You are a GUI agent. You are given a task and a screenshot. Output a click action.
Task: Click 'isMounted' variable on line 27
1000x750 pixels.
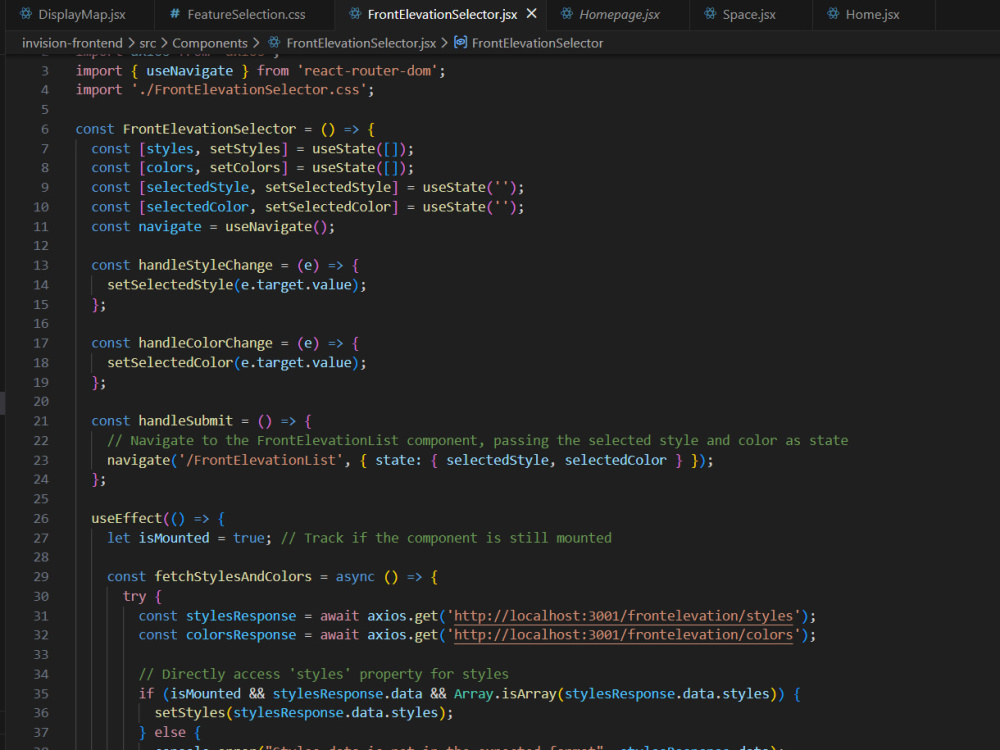coord(174,538)
